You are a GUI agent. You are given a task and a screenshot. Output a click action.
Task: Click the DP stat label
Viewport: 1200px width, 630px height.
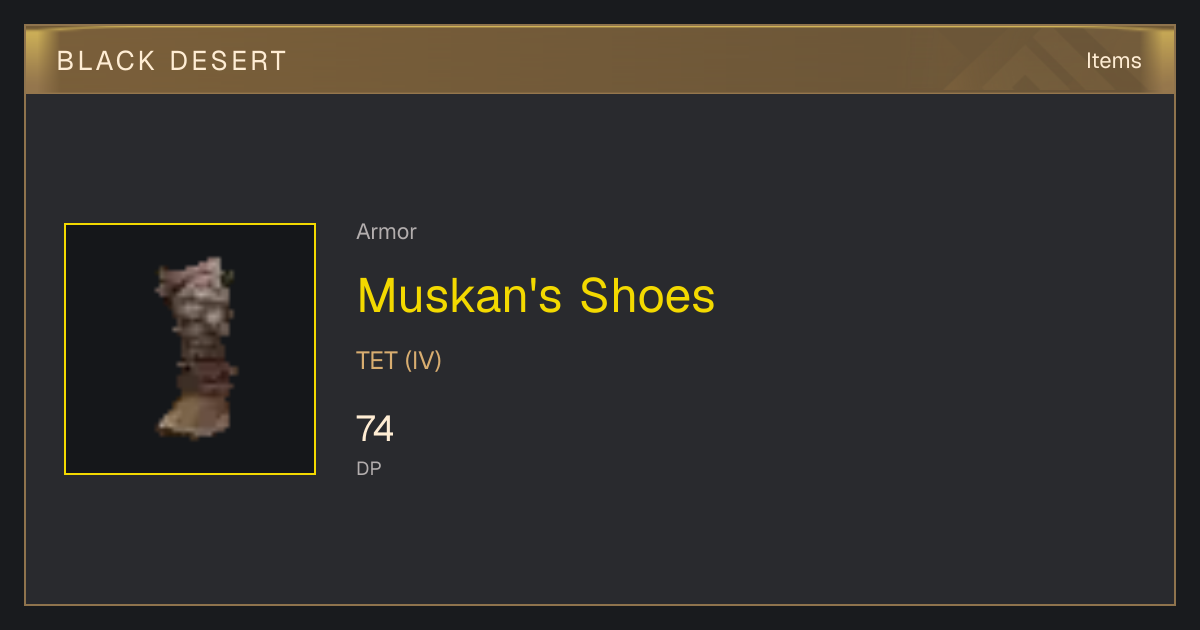point(369,468)
